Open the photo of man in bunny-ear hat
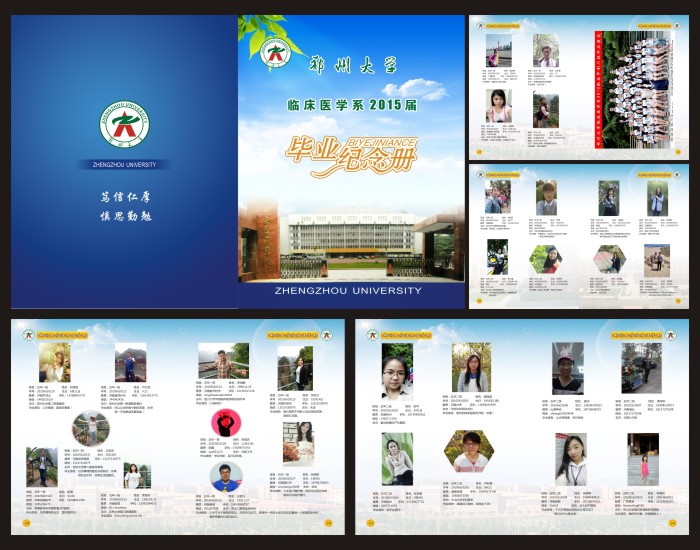The image size is (700, 550). (567, 368)
